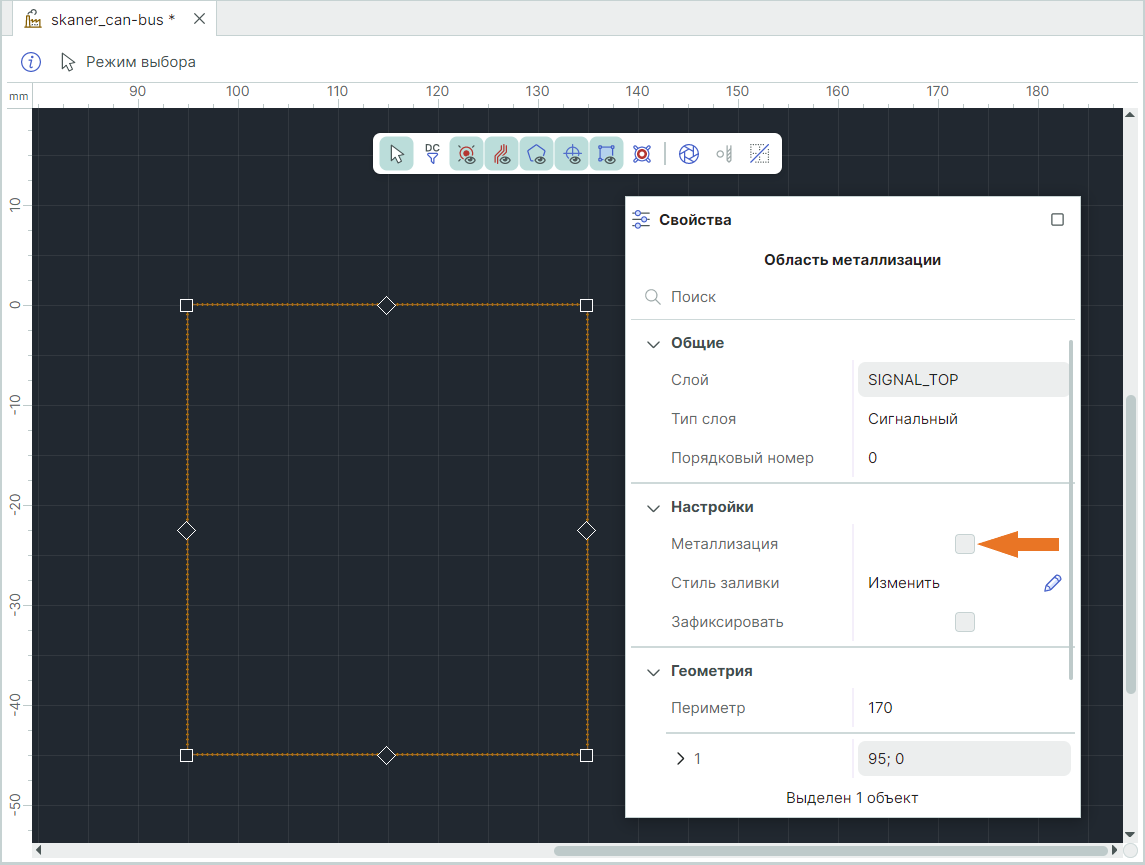Collapse the Общие section
This screenshot has height=865, width=1145.
(x=654, y=344)
